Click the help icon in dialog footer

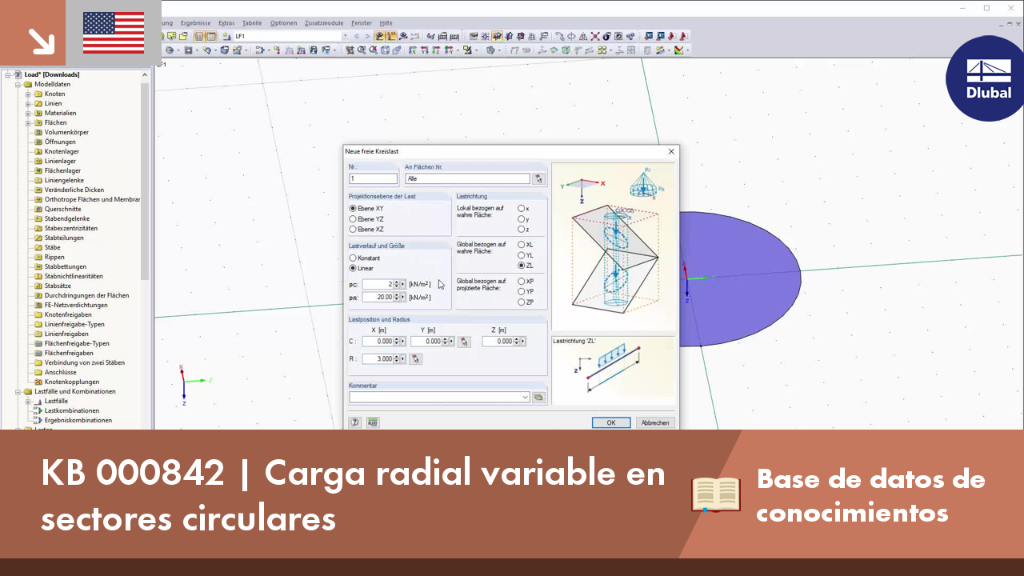[x=355, y=423]
